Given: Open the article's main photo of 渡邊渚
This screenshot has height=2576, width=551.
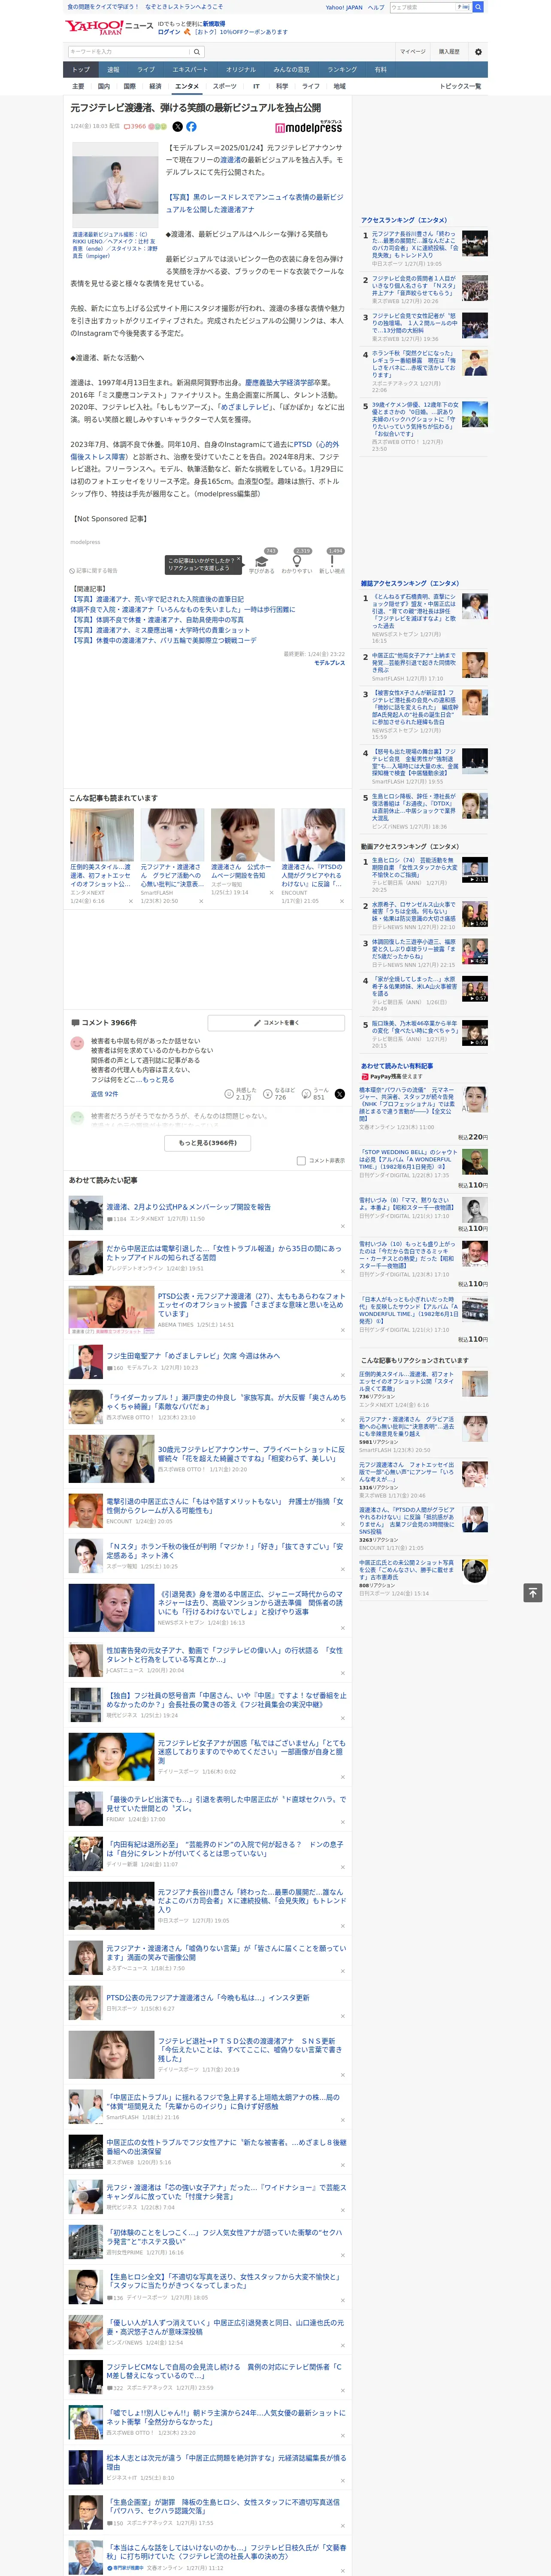Looking at the screenshot, I should tap(115, 185).
